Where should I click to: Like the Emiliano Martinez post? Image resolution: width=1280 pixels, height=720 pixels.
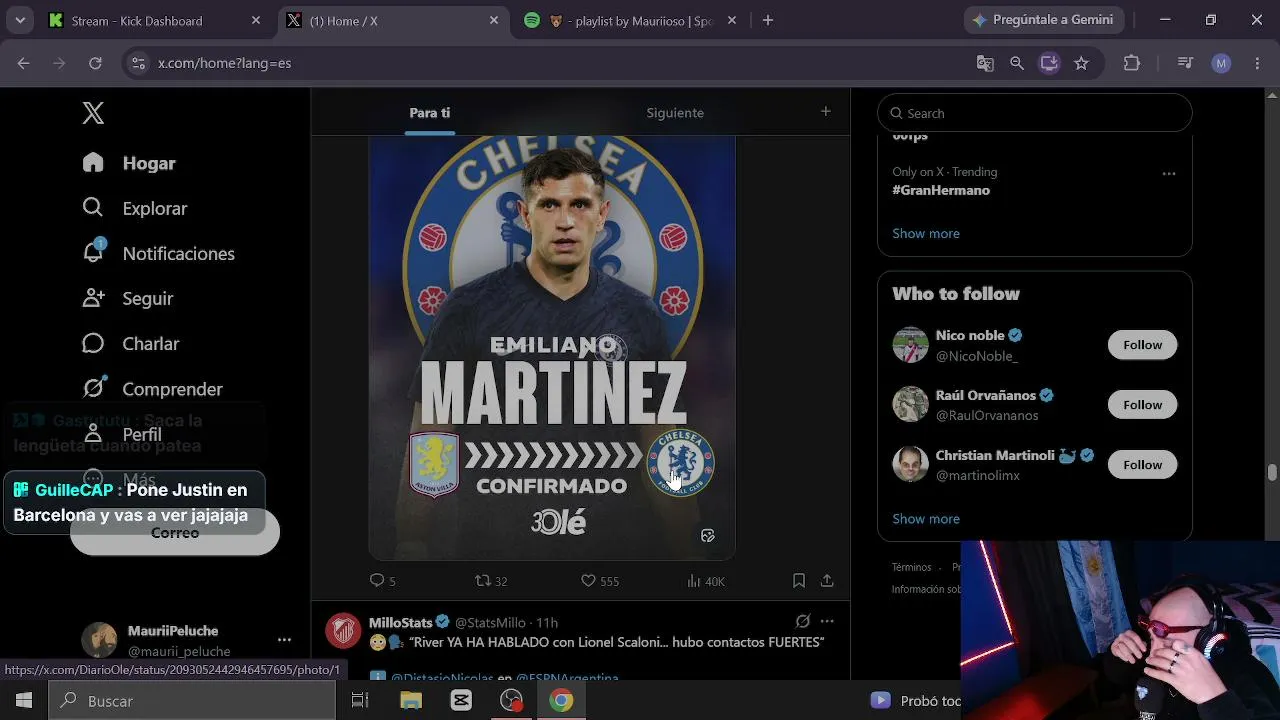point(600,580)
